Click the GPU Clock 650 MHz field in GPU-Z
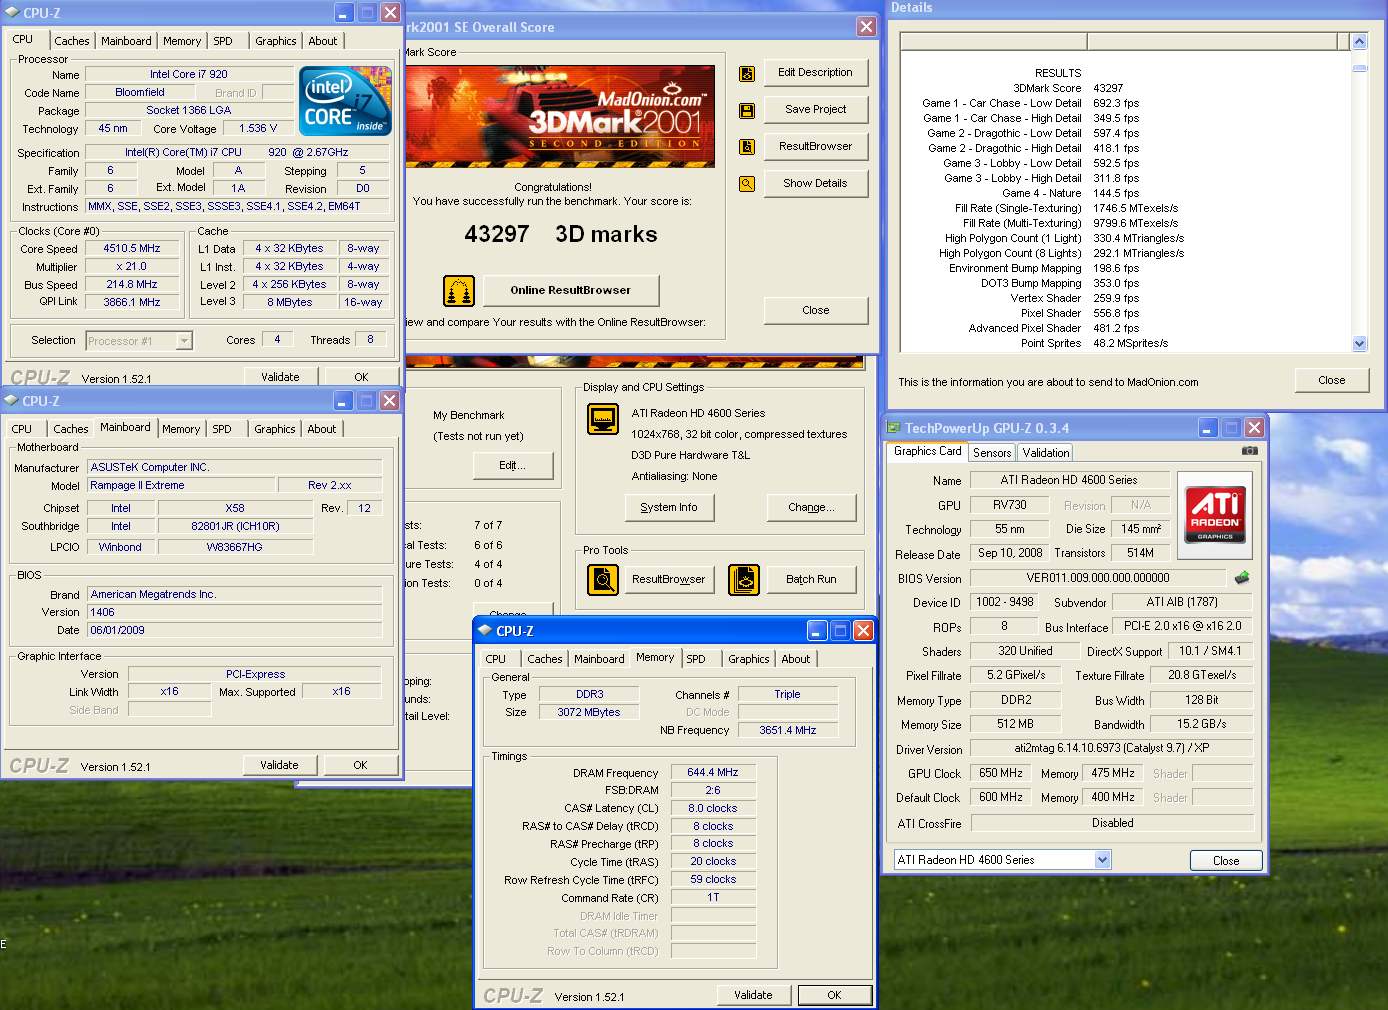The width and height of the screenshot is (1388, 1010). (1000, 774)
